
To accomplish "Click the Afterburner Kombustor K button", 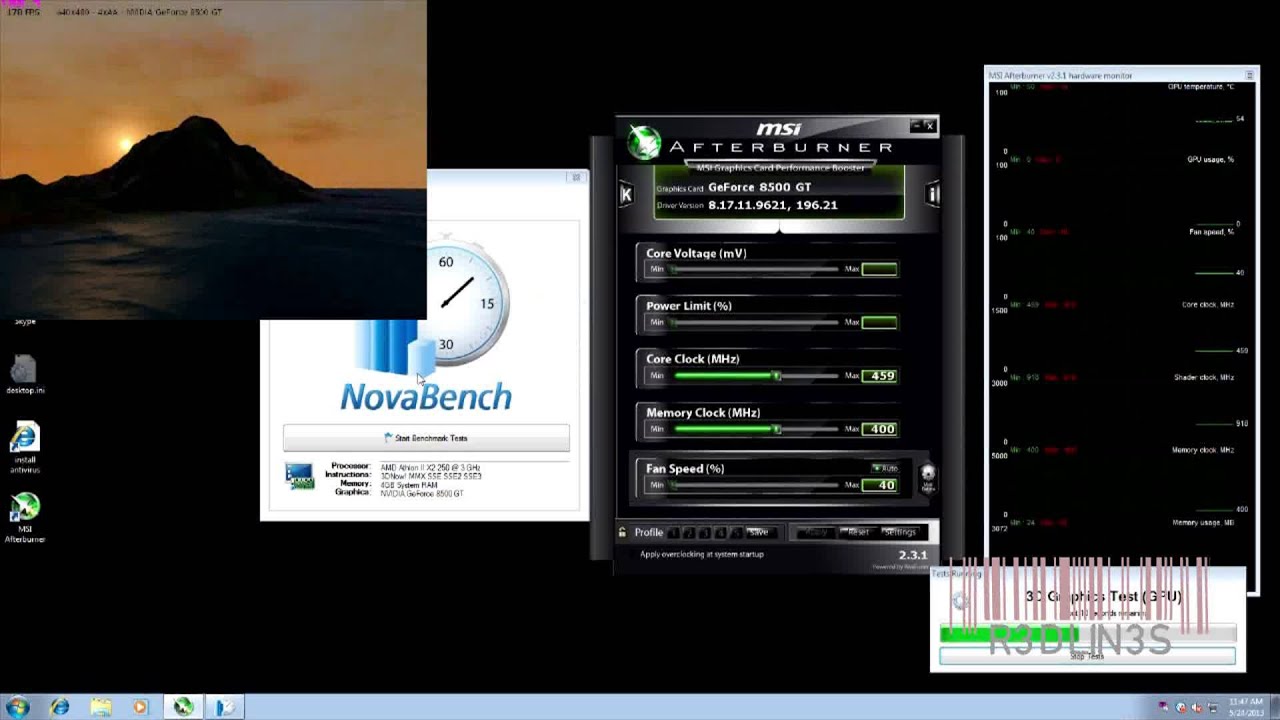I will tap(626, 194).
